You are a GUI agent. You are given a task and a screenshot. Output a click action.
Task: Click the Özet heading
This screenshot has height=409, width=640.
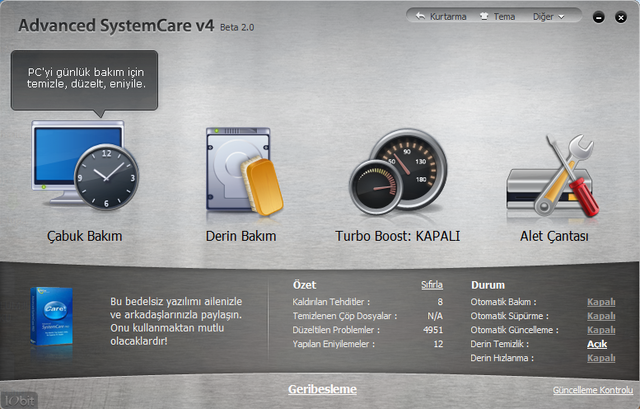pyautogui.click(x=304, y=285)
